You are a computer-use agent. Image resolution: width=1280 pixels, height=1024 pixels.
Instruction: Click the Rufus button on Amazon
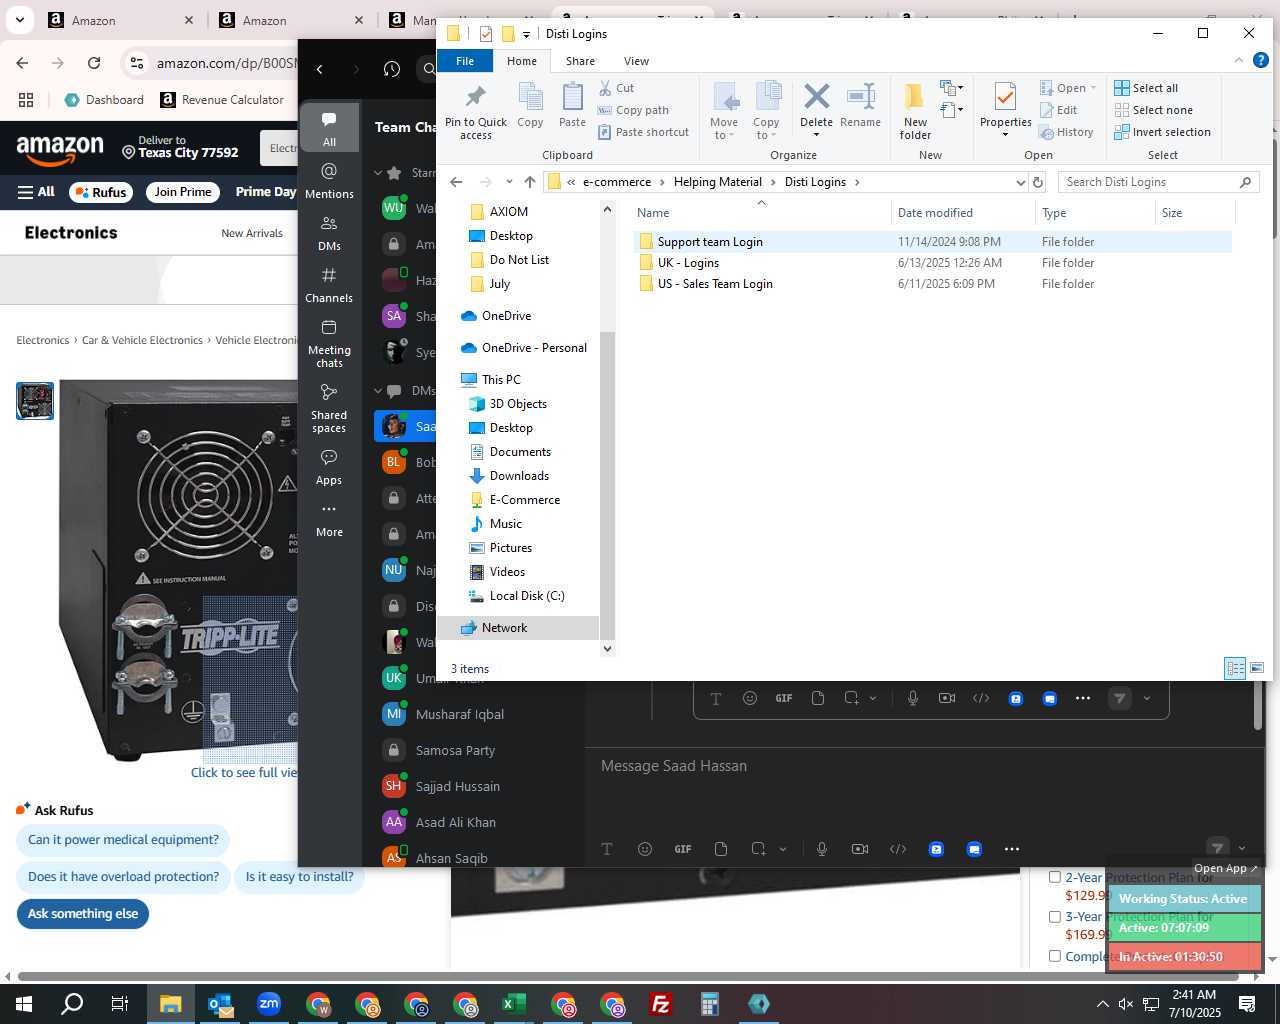(101, 192)
